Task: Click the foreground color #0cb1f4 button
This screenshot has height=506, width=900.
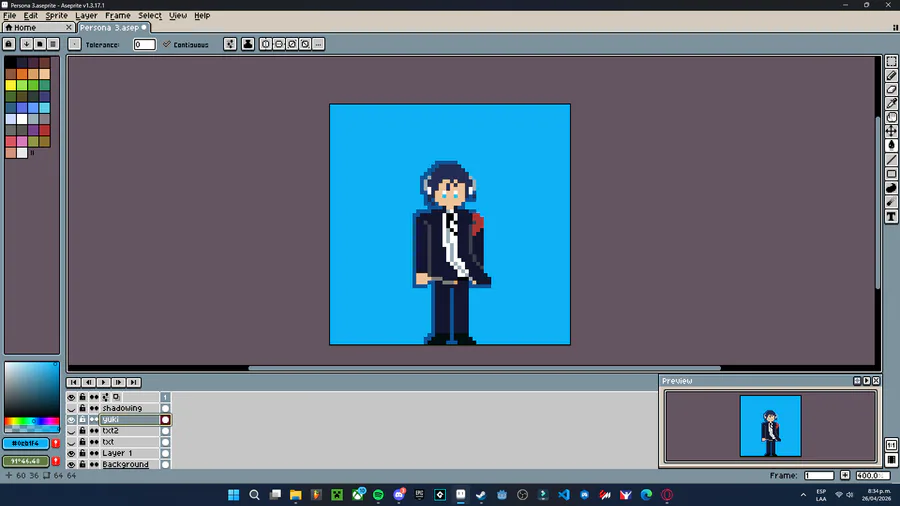Action: [26, 443]
